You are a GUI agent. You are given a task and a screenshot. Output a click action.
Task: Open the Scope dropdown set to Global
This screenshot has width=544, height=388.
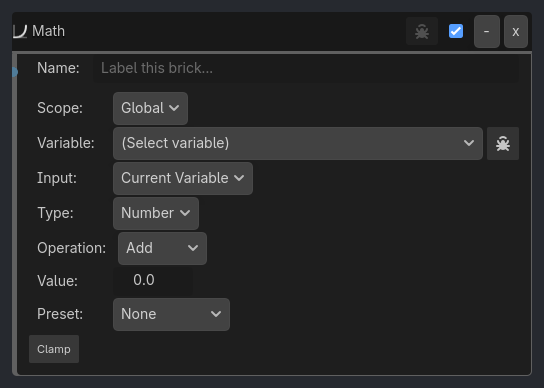tap(150, 108)
